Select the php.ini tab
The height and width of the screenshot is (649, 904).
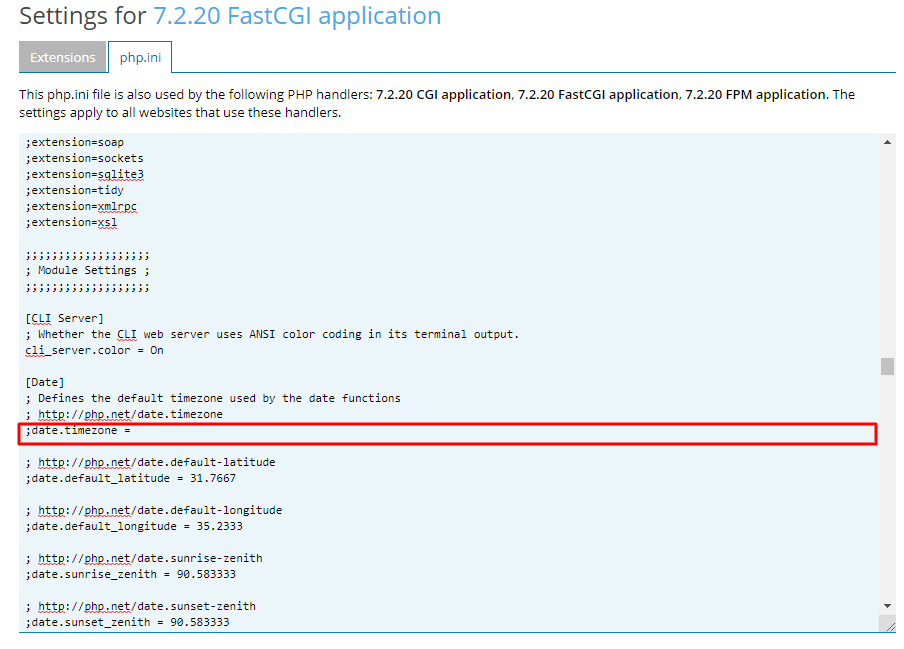click(x=140, y=57)
